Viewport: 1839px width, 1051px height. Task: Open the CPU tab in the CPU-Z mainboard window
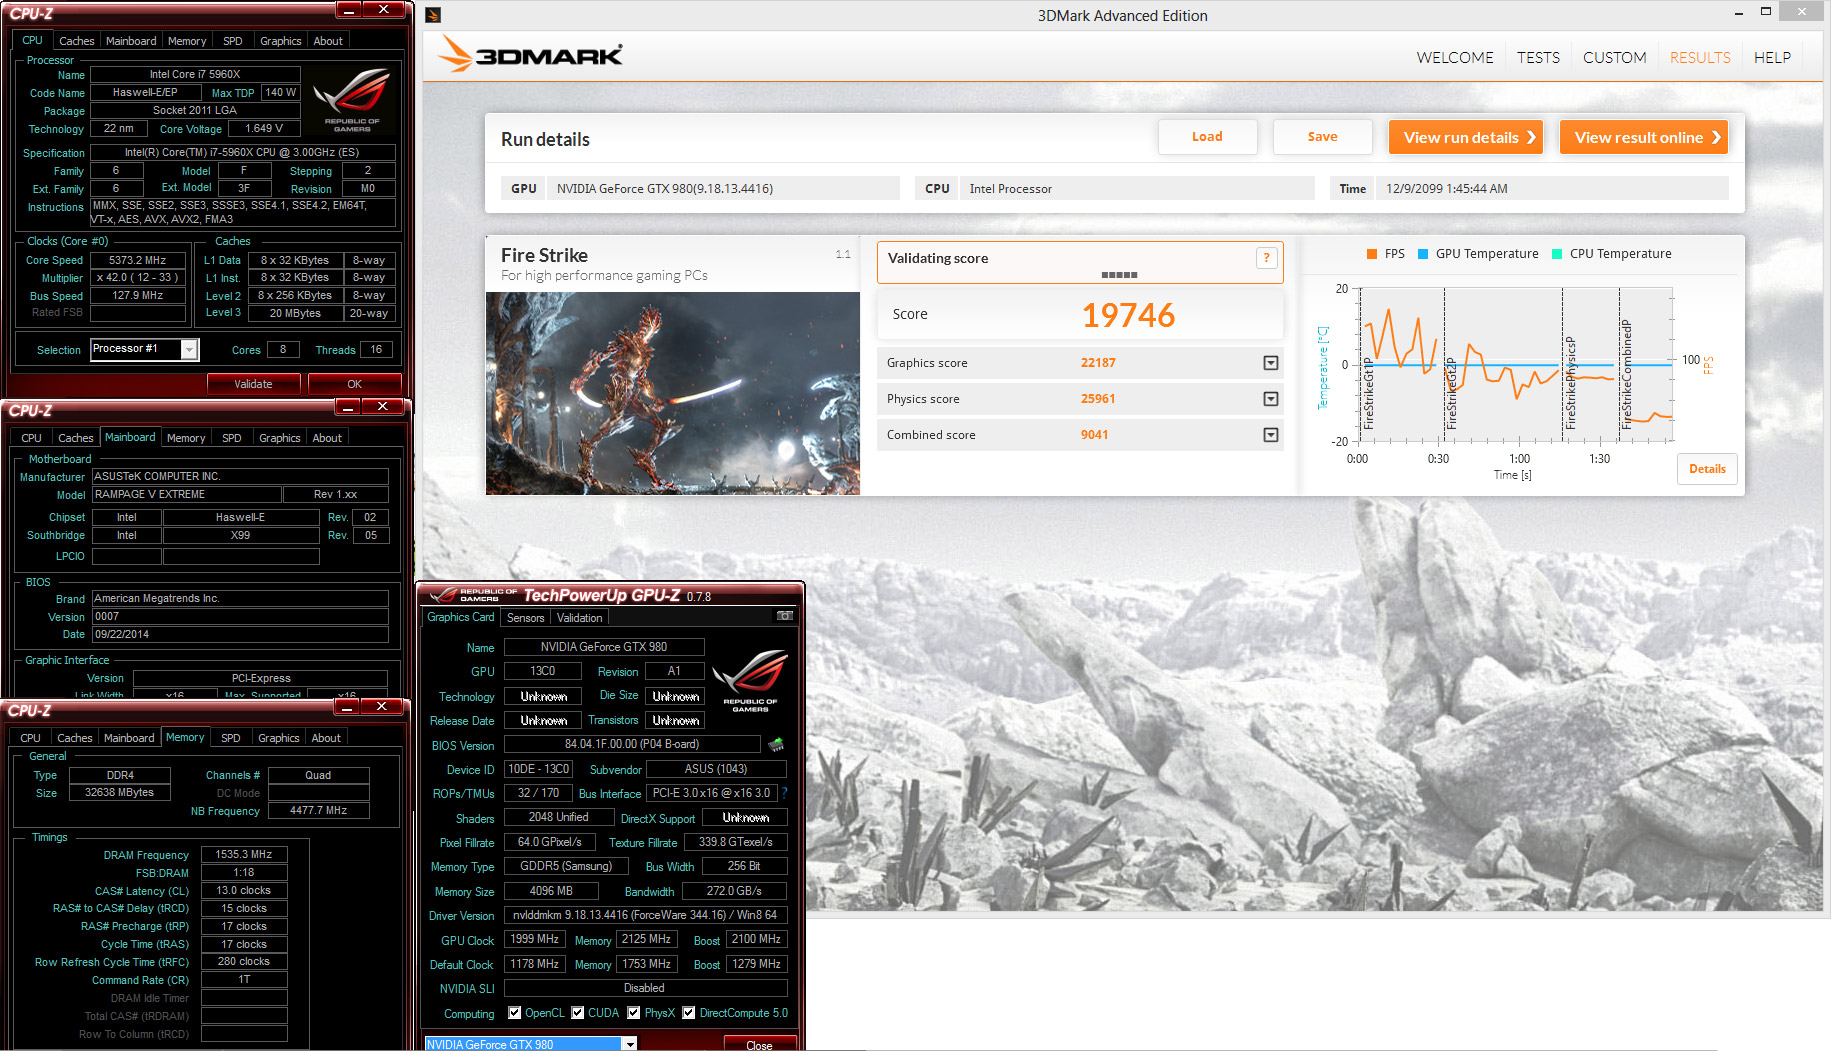coord(32,438)
